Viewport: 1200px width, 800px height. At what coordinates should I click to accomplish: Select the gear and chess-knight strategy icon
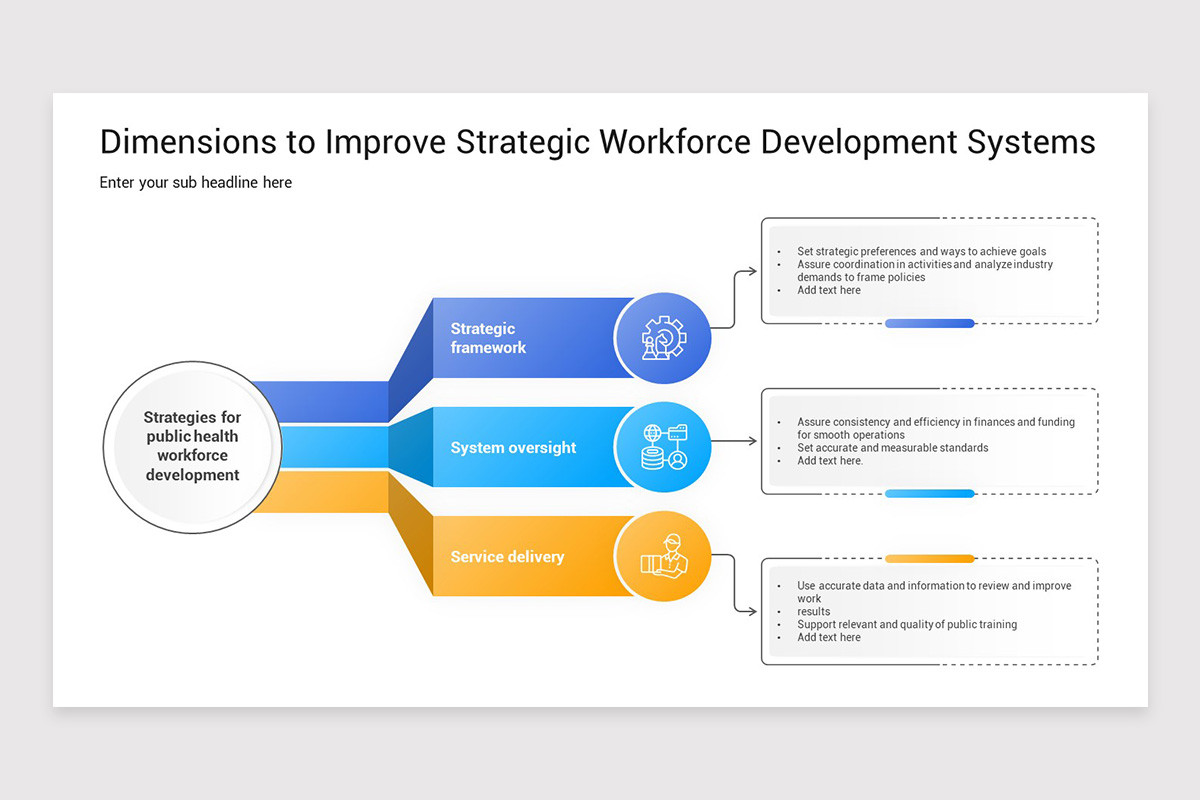click(x=664, y=337)
